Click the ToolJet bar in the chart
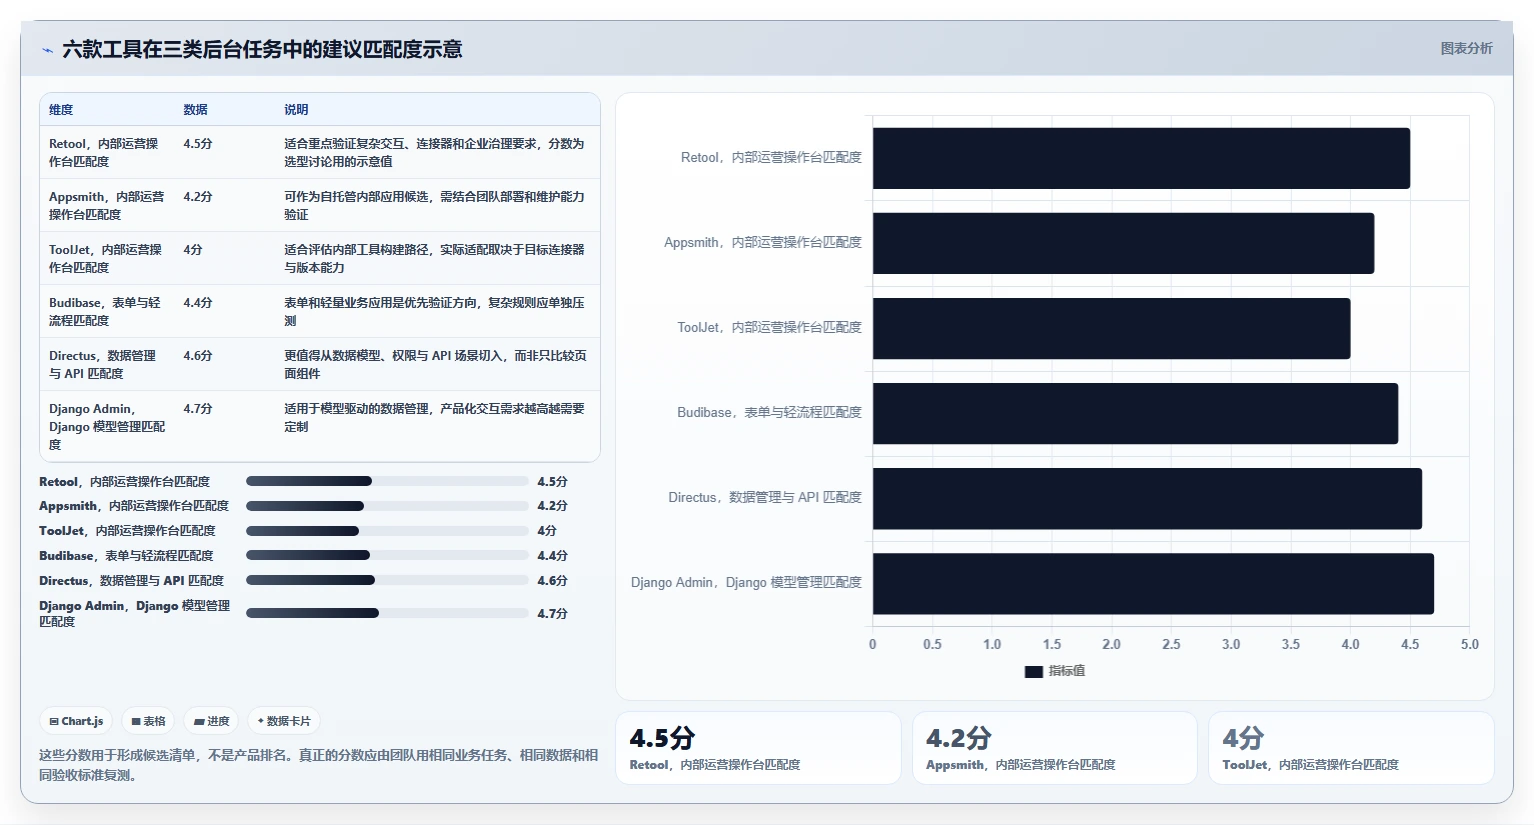The width and height of the screenshot is (1534, 825). coord(1111,328)
